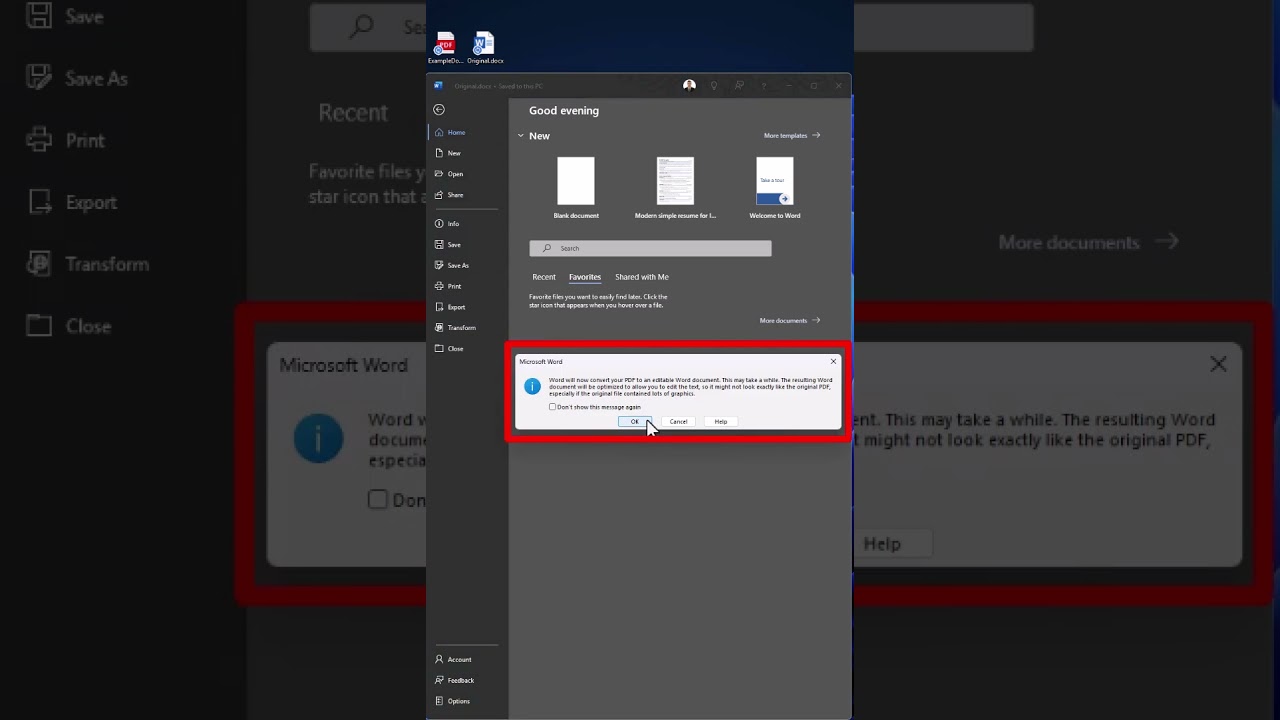
Task: Click the lightbulb icon in title bar
Action: [x=714, y=86]
